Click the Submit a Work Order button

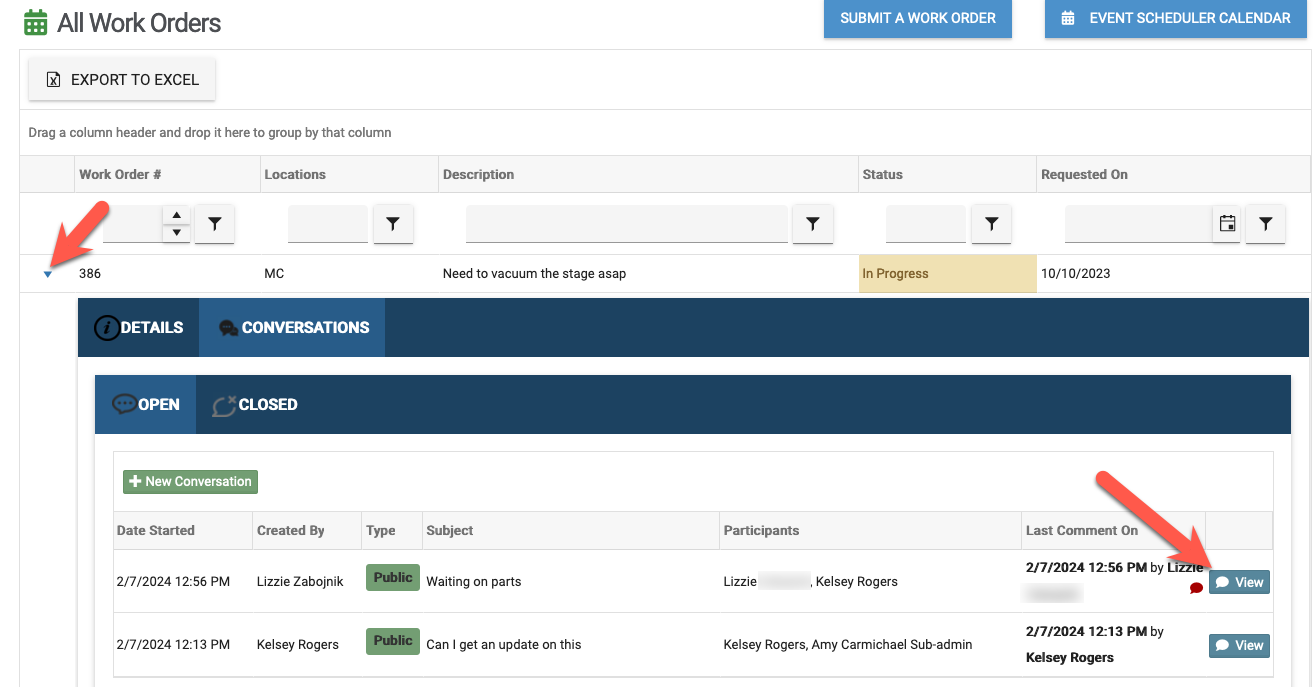917,18
